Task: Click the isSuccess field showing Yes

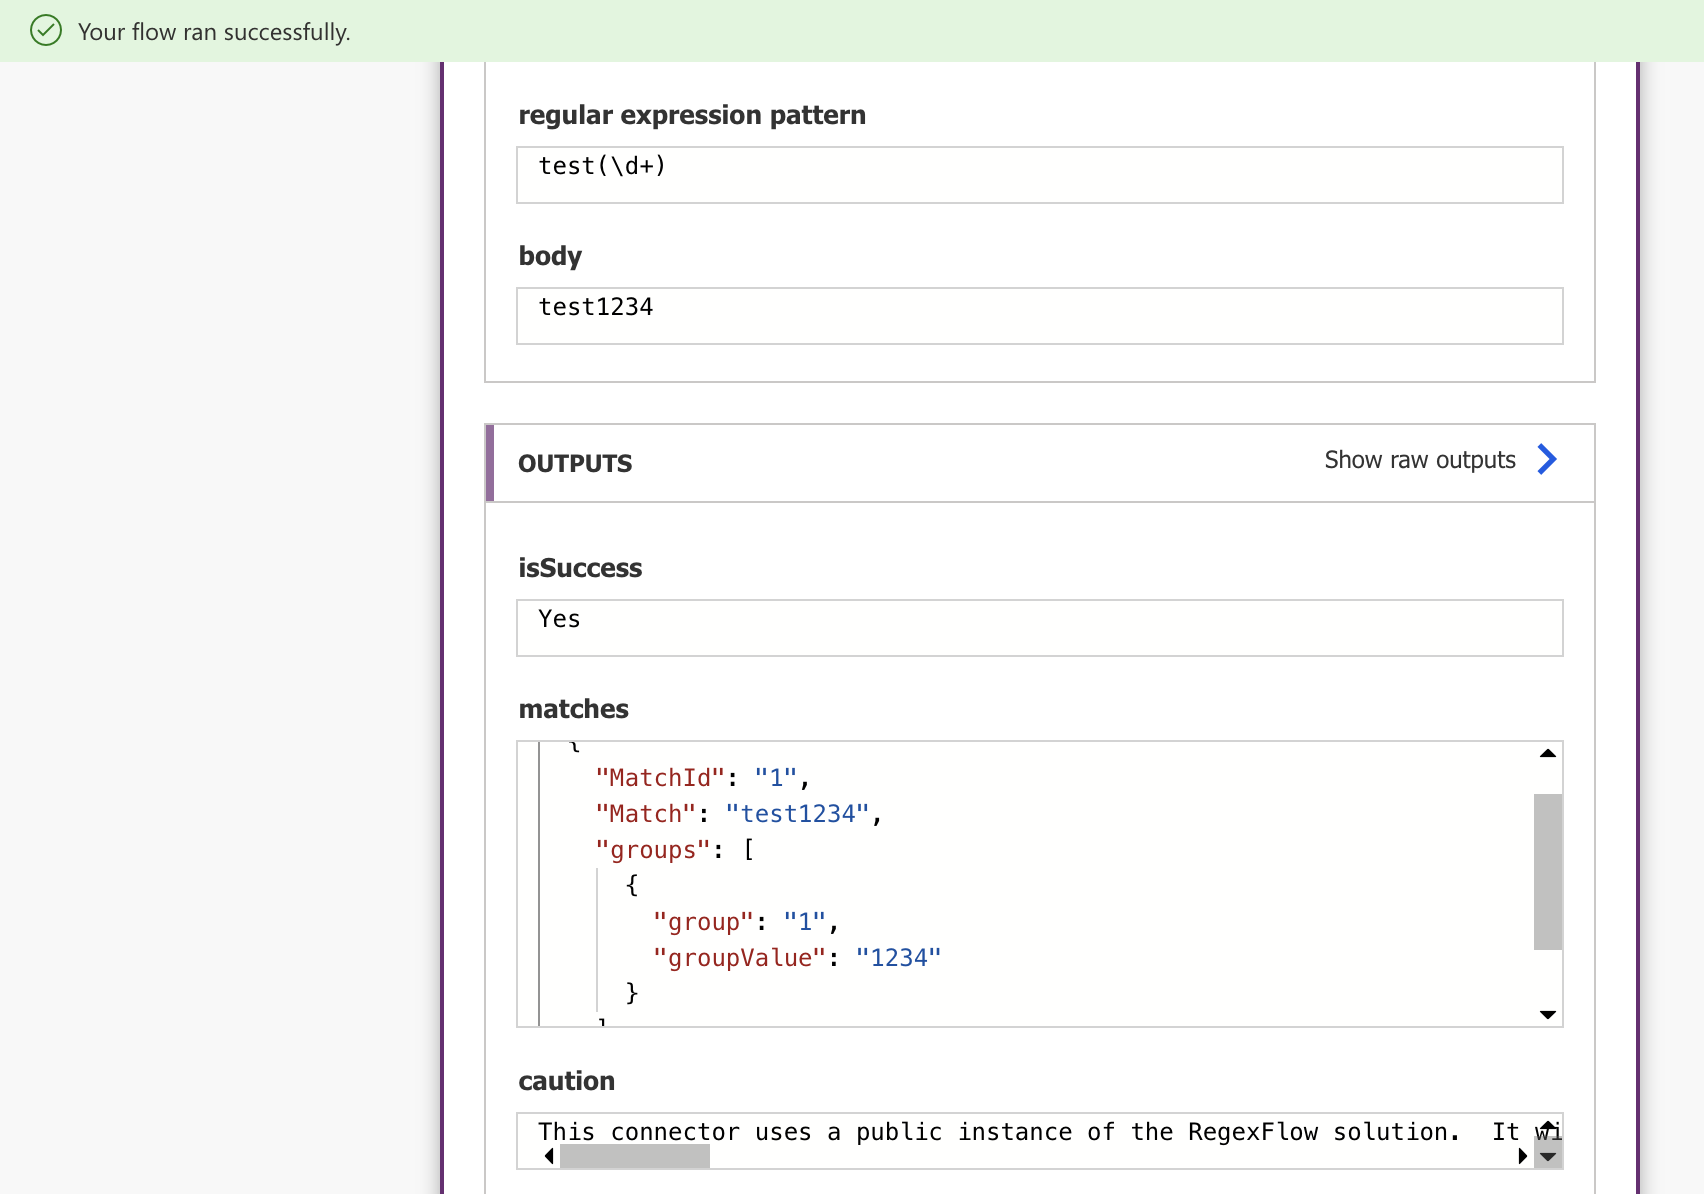Action: coord(1038,628)
